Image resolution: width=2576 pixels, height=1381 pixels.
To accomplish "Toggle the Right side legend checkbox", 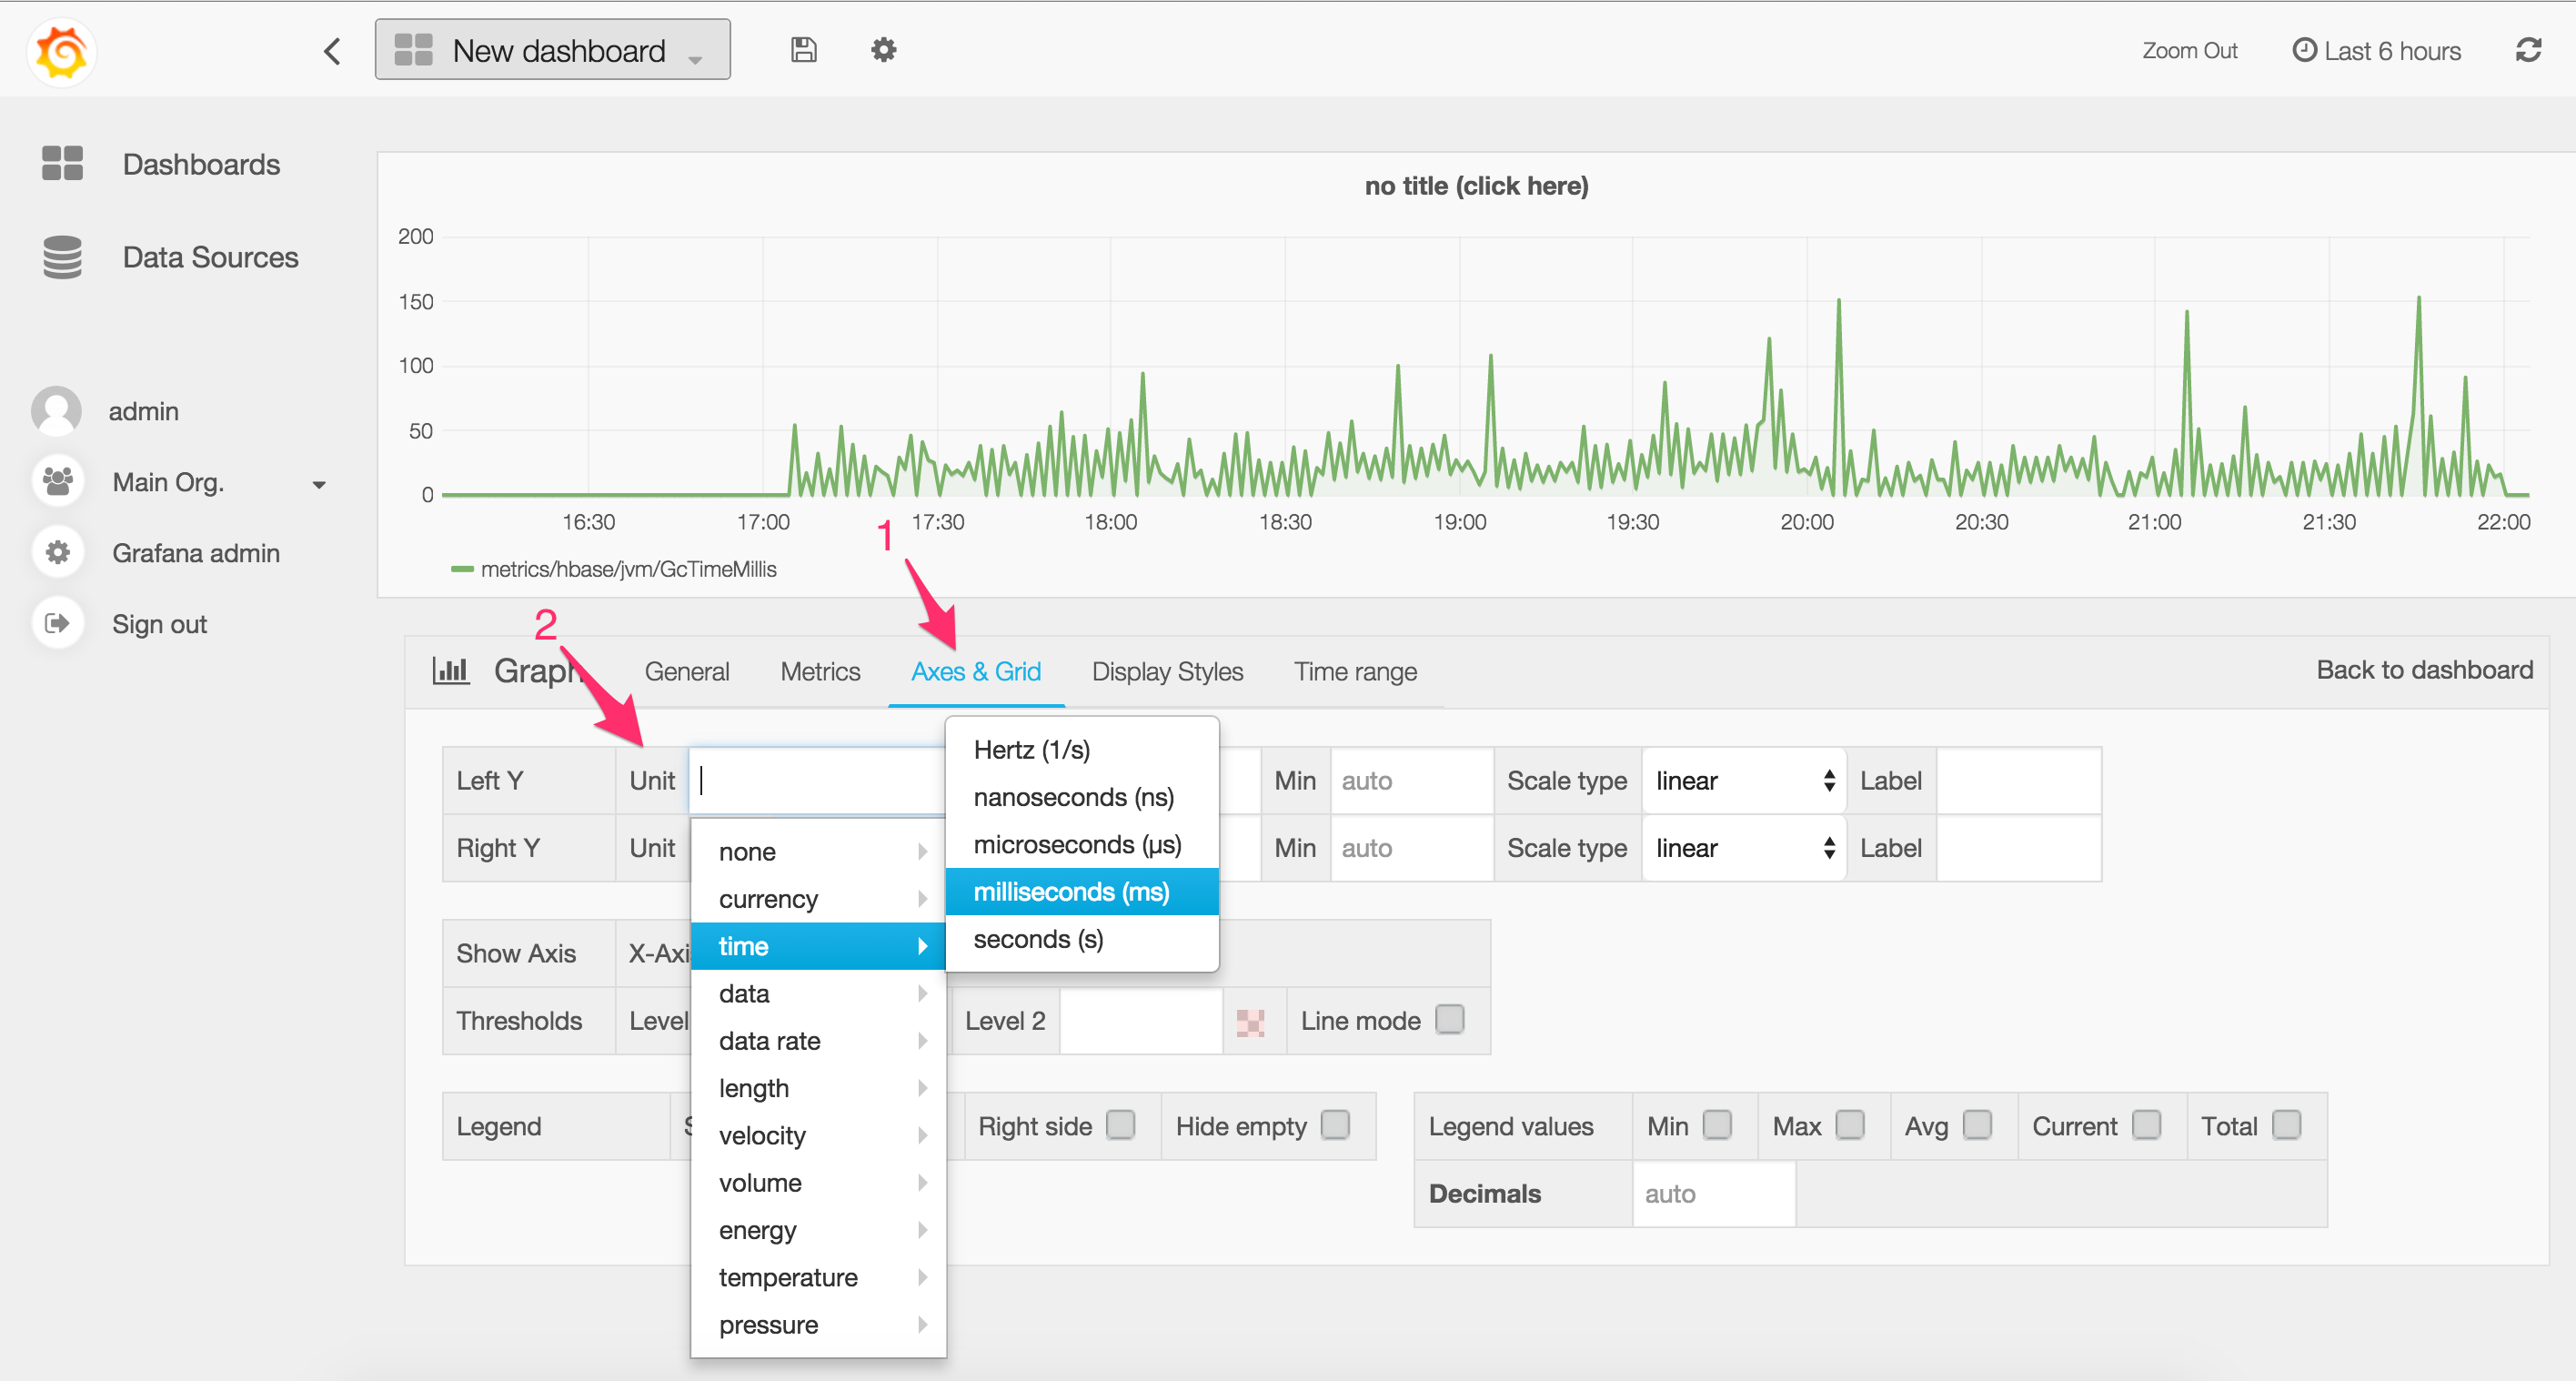I will coord(1120,1125).
